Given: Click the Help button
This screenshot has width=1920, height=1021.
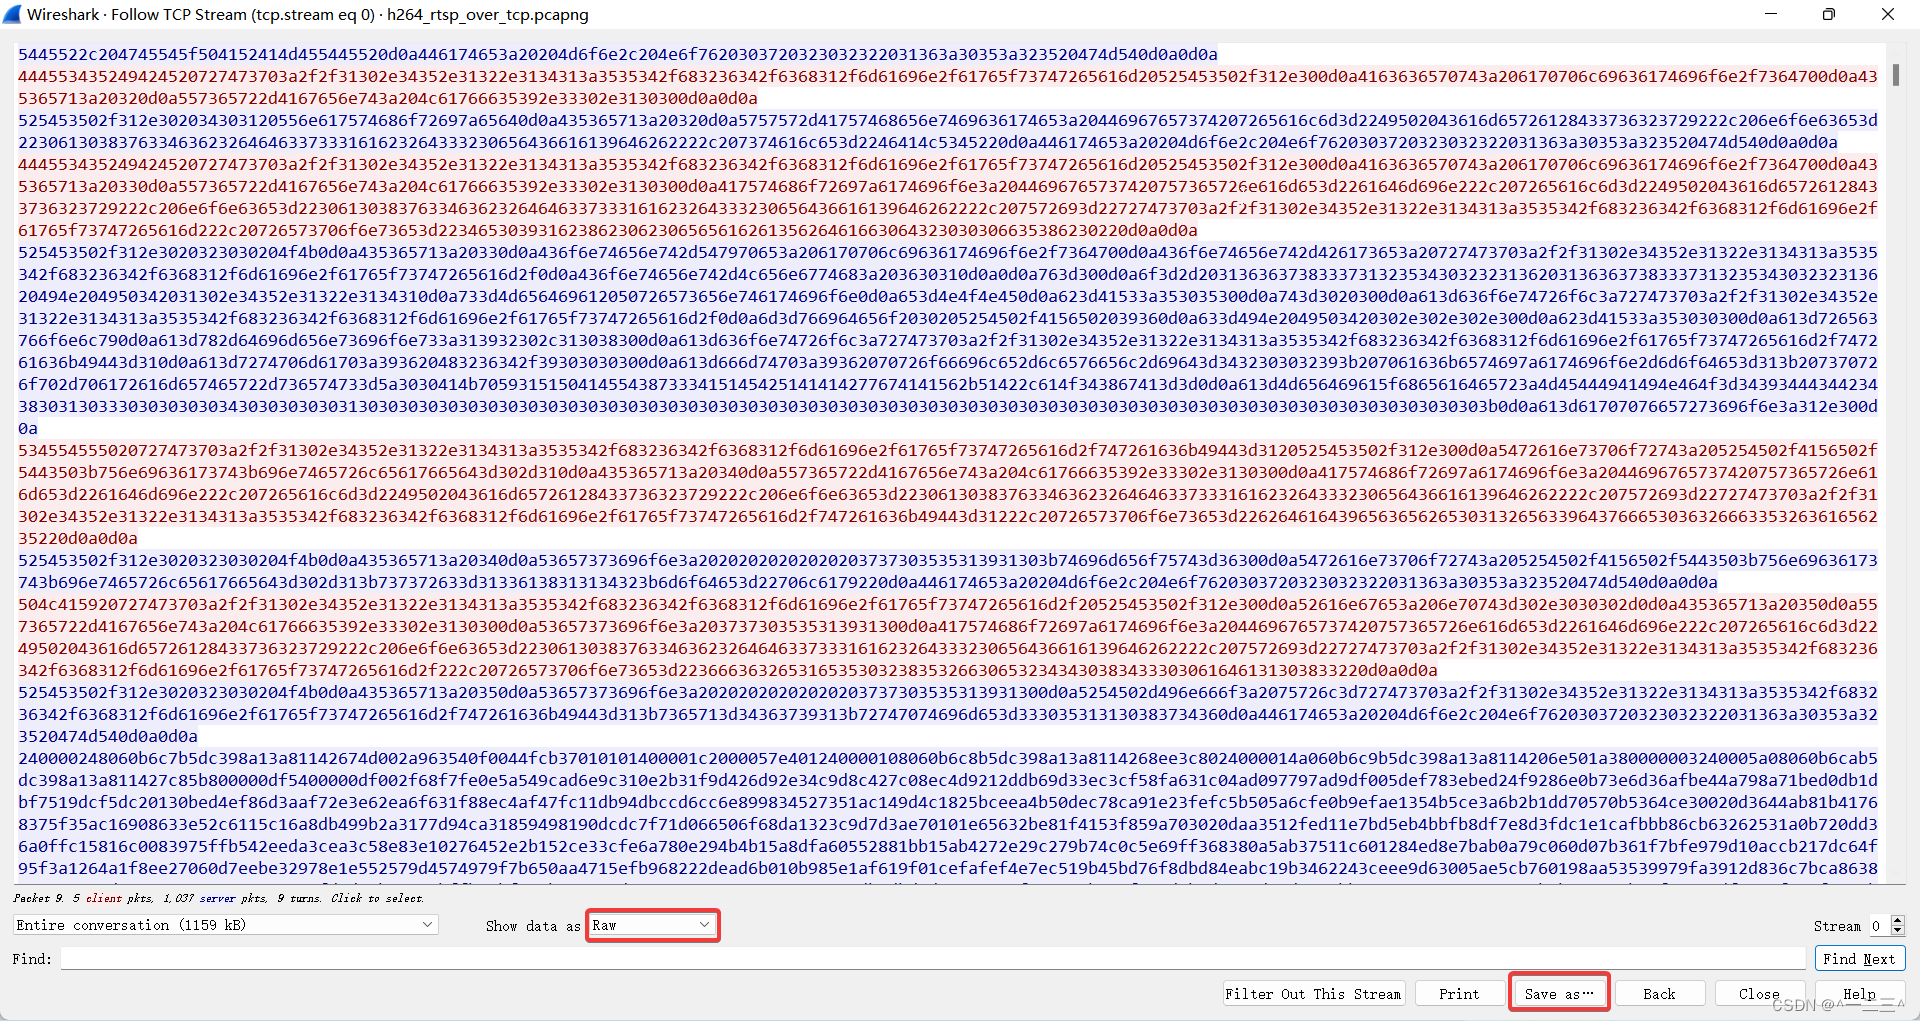Looking at the screenshot, I should pyautogui.click(x=1859, y=993).
